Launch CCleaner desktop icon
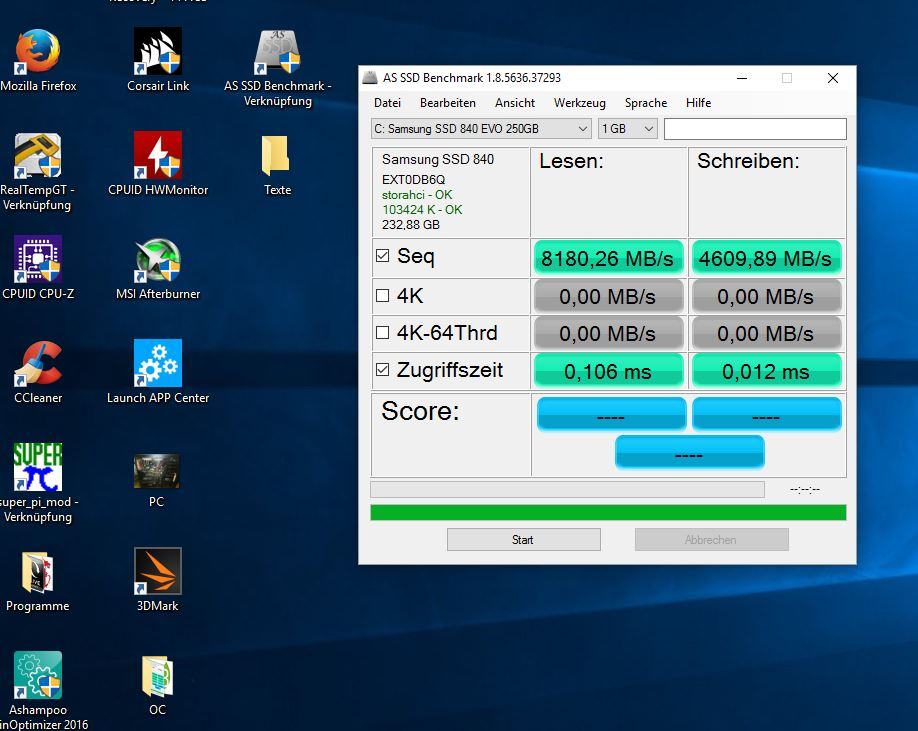This screenshot has height=731, width=918. click(x=38, y=363)
